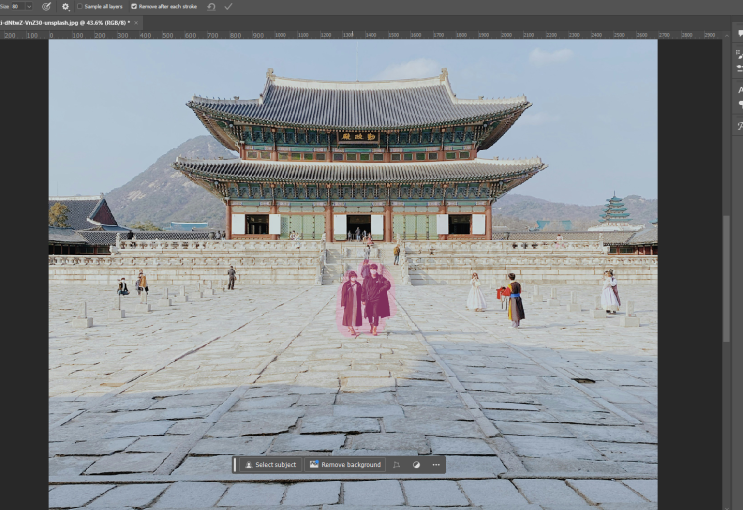
Task: Open the comments speech bubble panel icon
Action: [x=739, y=34]
